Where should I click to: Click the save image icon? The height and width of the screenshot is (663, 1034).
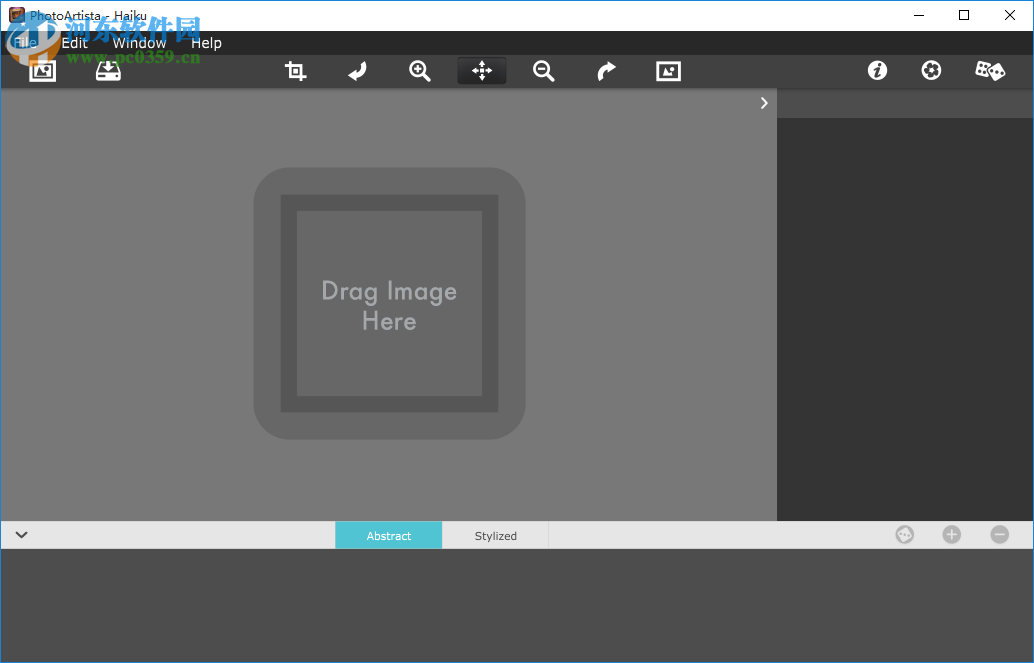[108, 71]
